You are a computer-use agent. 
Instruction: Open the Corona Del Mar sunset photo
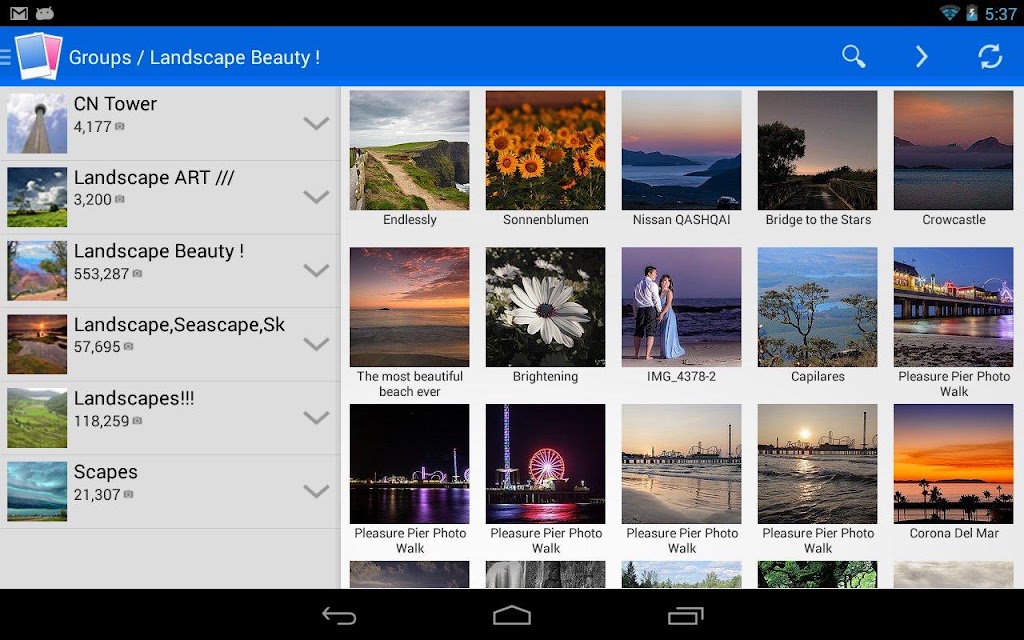tap(953, 464)
